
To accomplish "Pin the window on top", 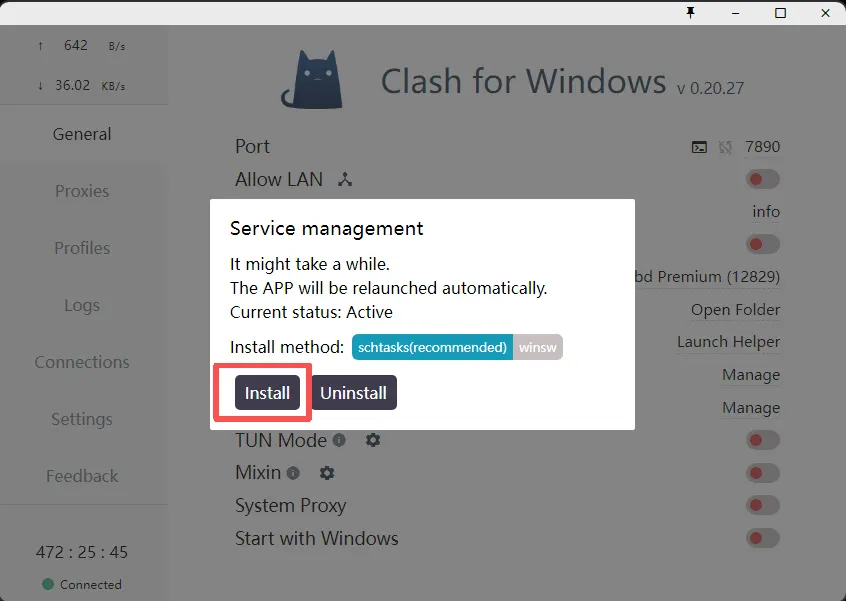I will tap(691, 12).
